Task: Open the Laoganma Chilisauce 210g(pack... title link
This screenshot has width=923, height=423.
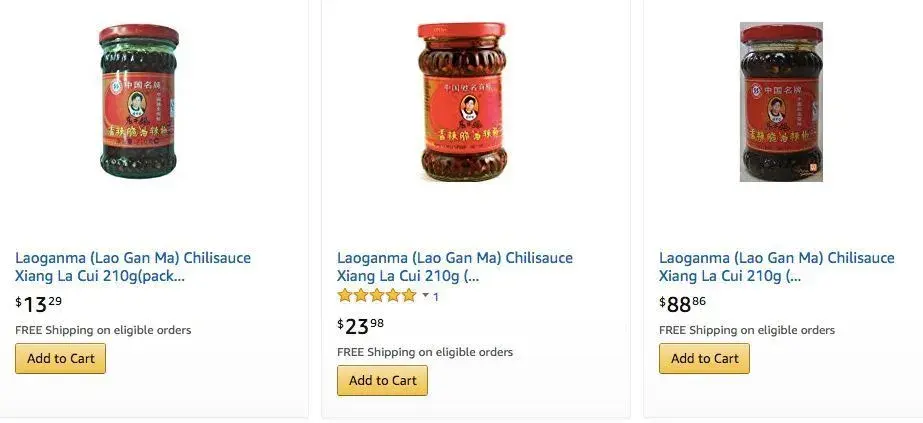Action: tap(133, 267)
